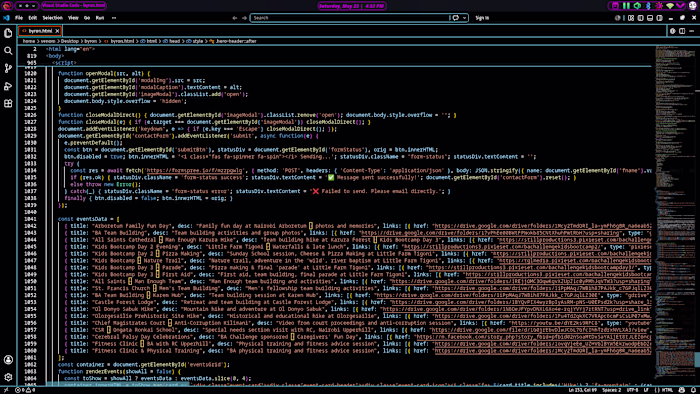Open the Selection menu

click(x=52, y=18)
